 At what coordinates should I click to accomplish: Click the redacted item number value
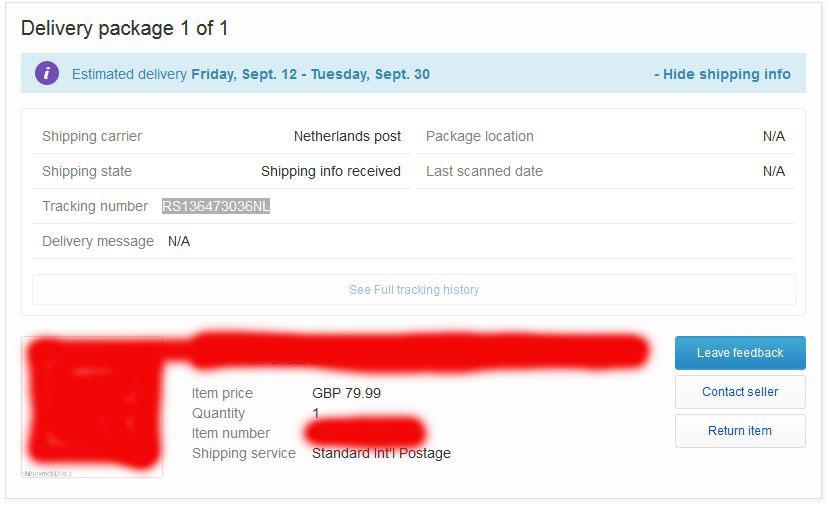coord(366,433)
